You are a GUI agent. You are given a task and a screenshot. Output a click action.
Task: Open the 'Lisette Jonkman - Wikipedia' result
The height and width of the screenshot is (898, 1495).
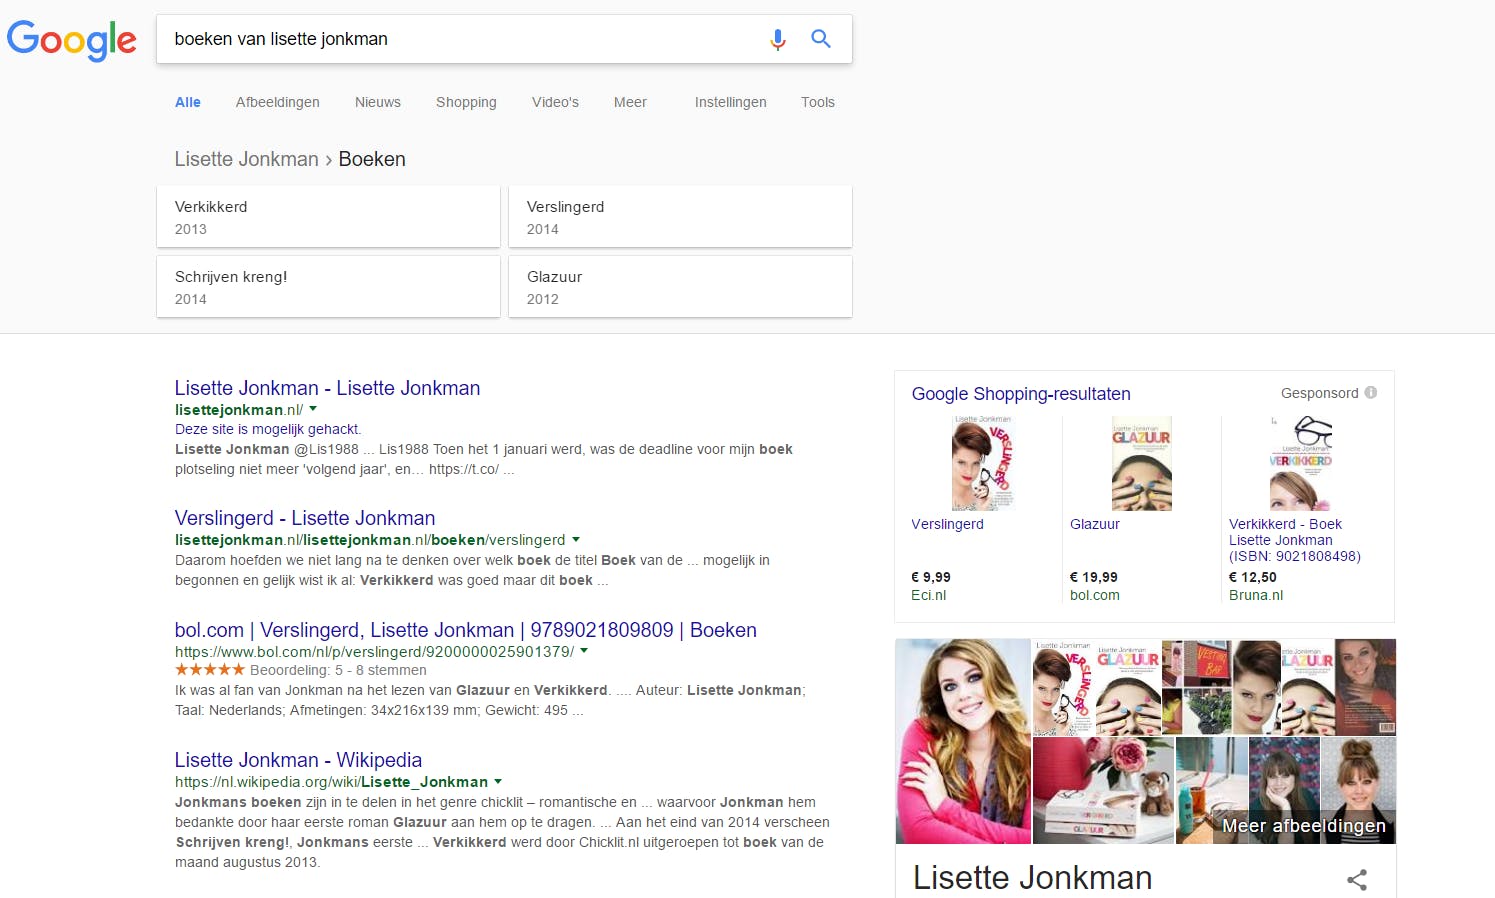click(x=298, y=760)
